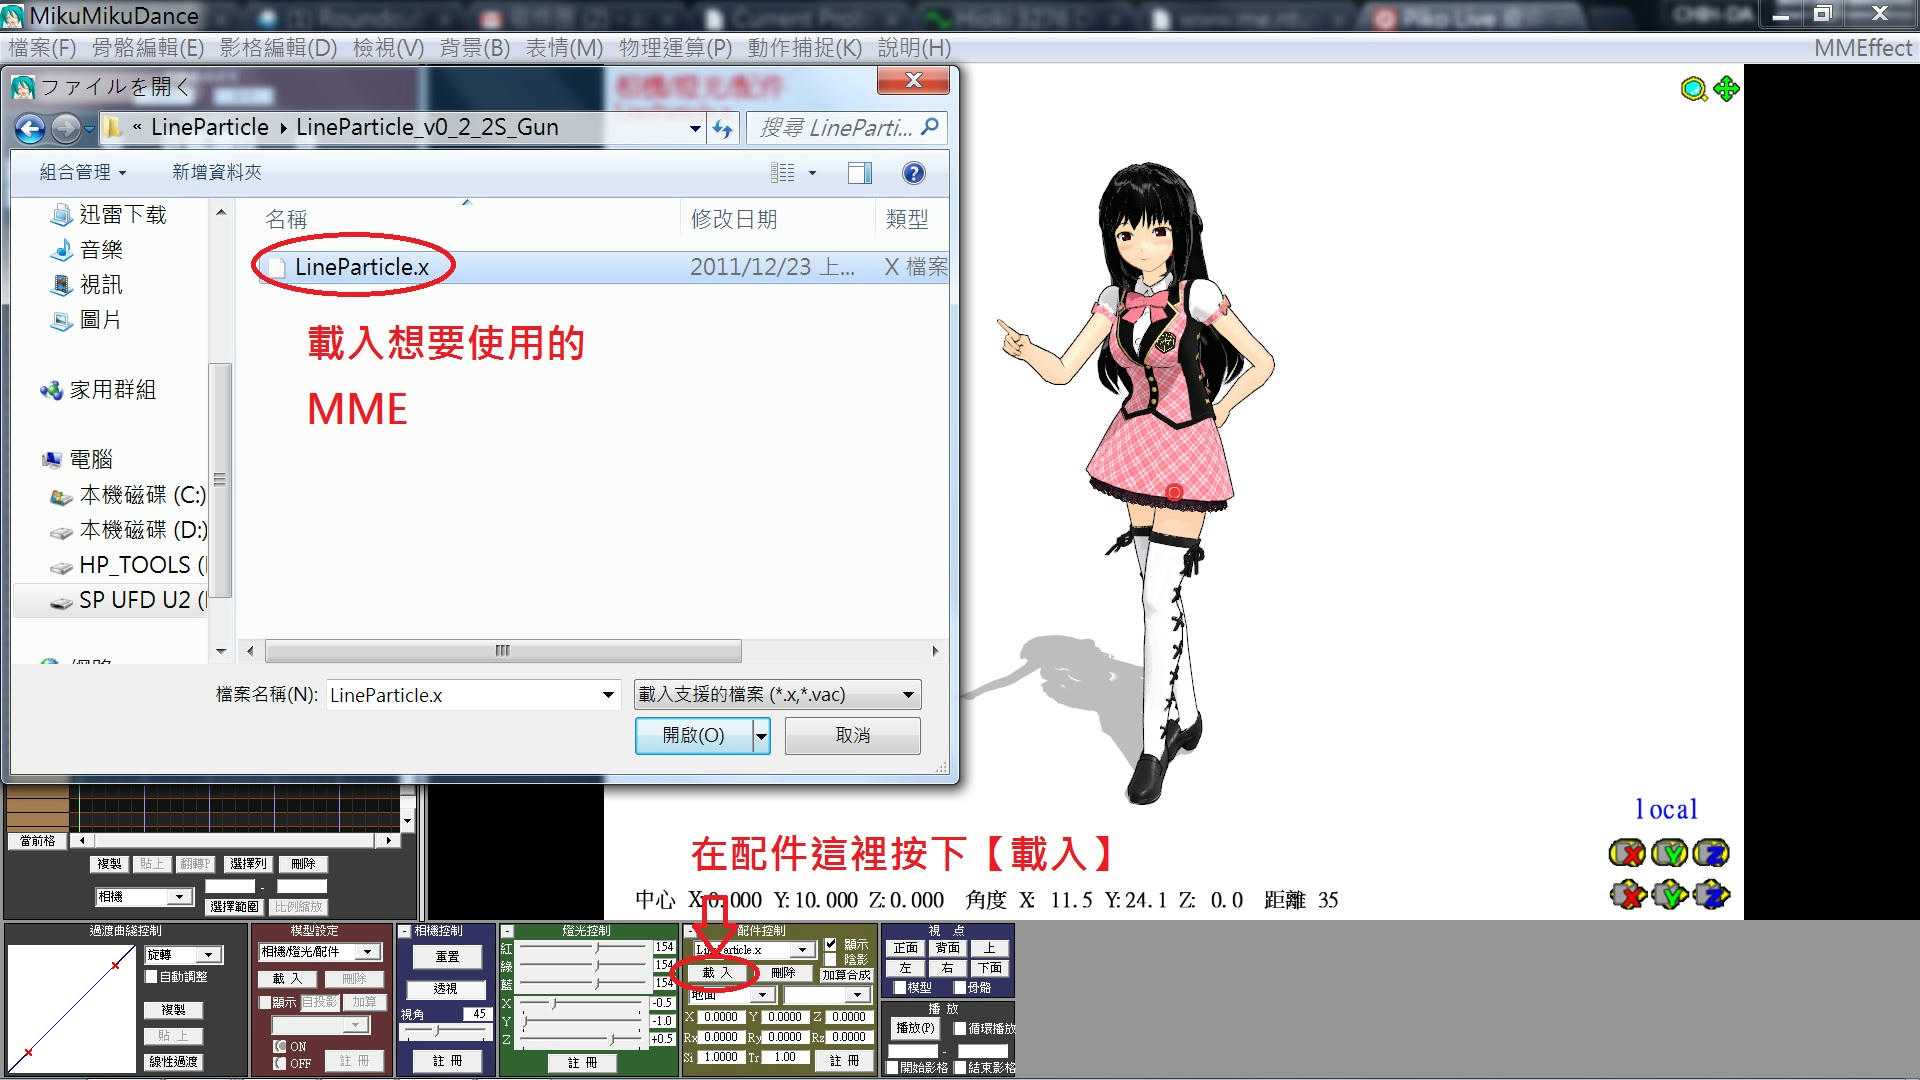
Task: Click 正面 front view button
Action: pyautogui.click(x=906, y=948)
